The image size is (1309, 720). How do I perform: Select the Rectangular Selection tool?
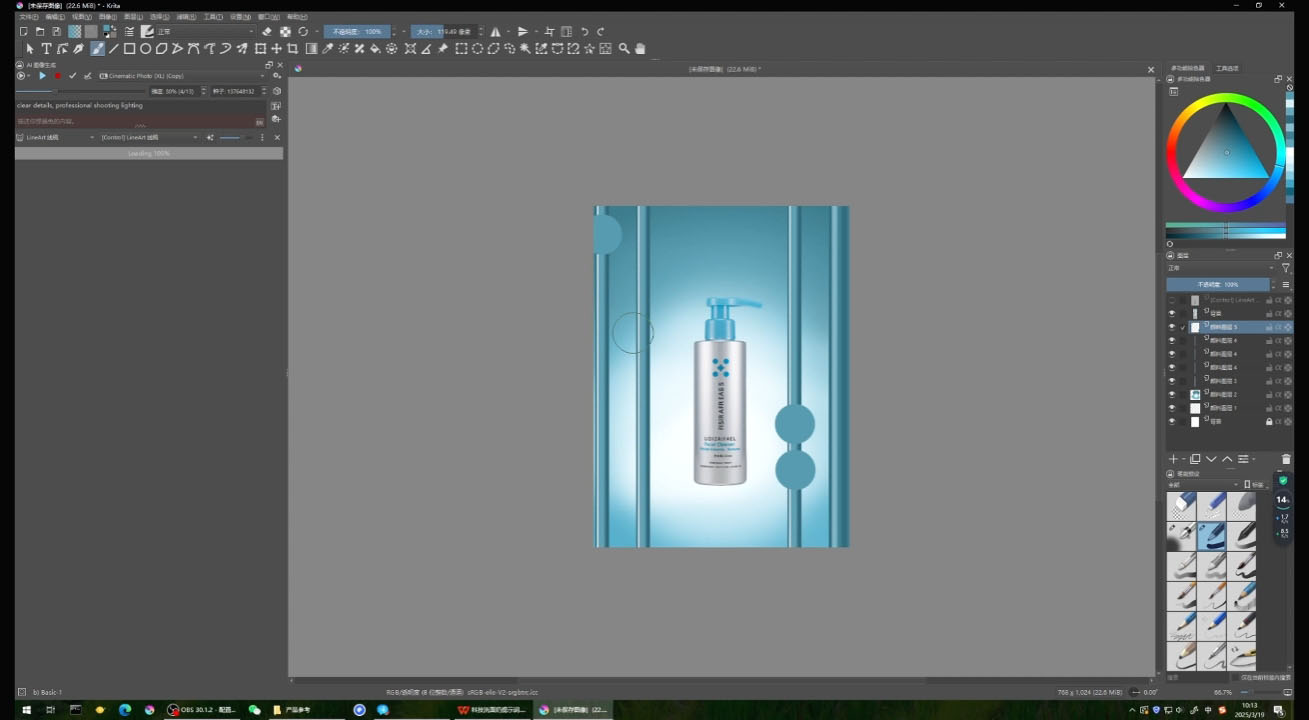pyautogui.click(x=461, y=48)
